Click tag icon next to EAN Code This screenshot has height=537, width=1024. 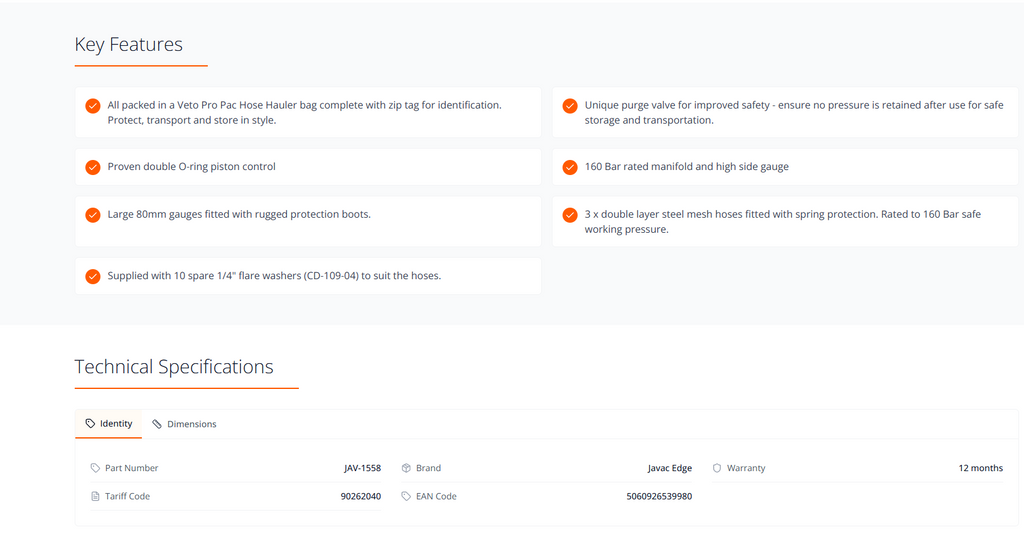tap(406, 496)
